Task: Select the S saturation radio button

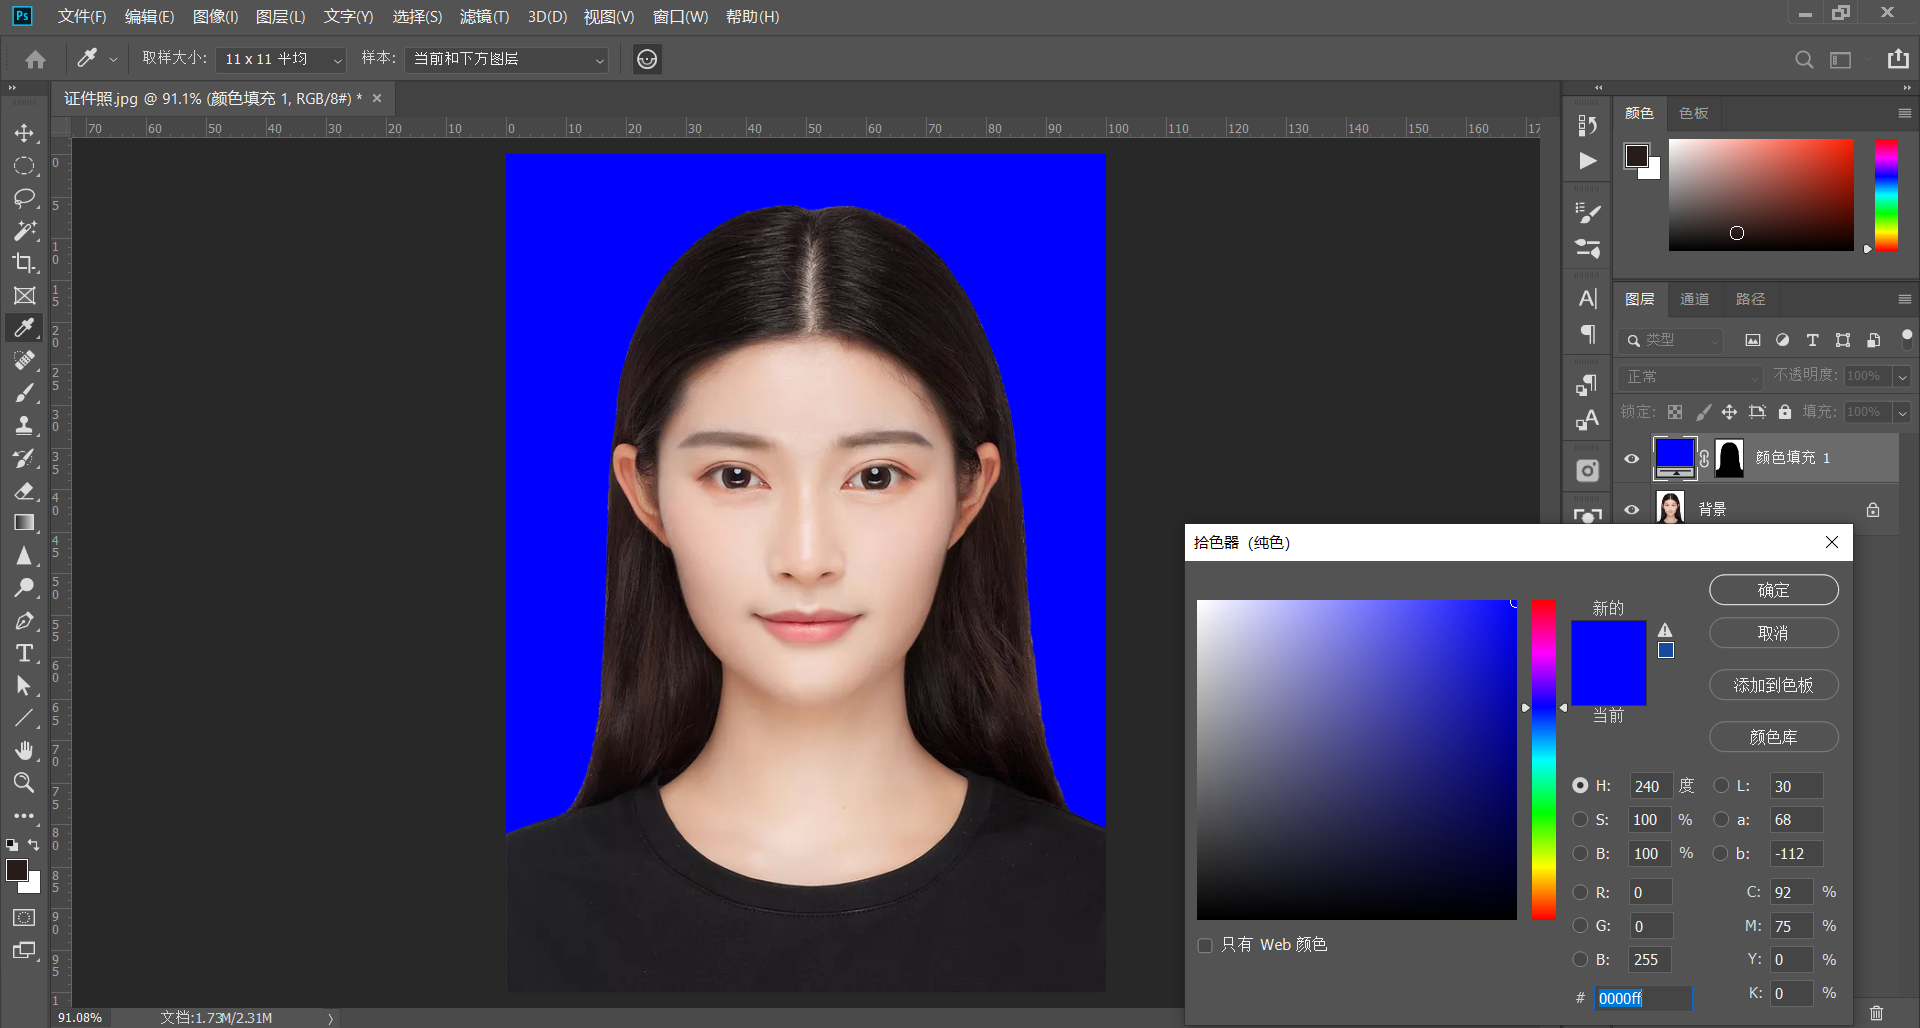Action: pyautogui.click(x=1580, y=819)
